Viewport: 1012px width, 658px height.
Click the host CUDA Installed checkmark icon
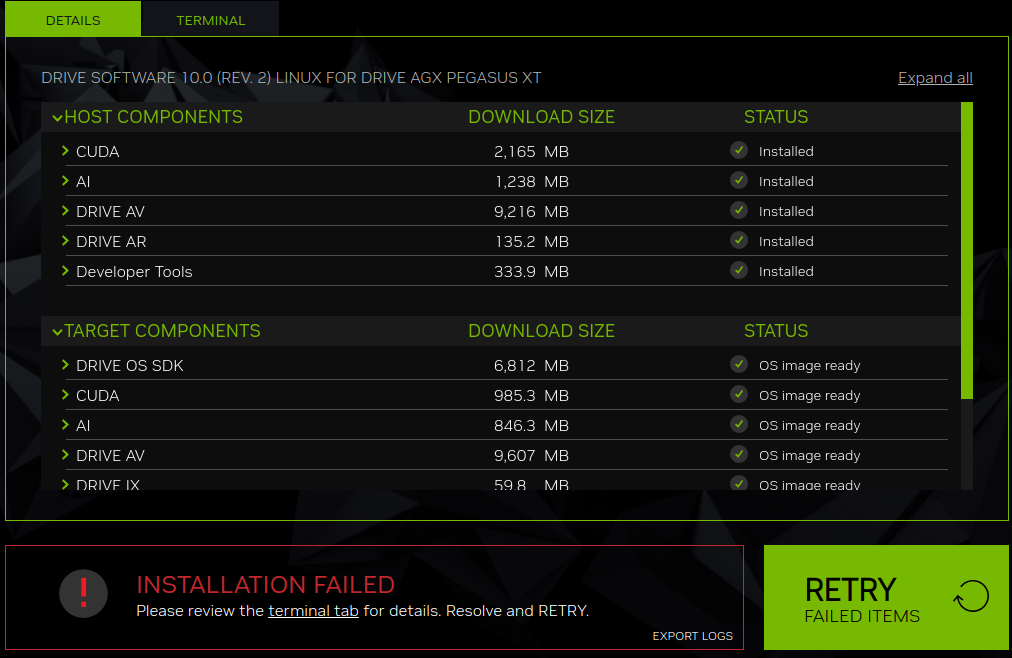click(739, 150)
